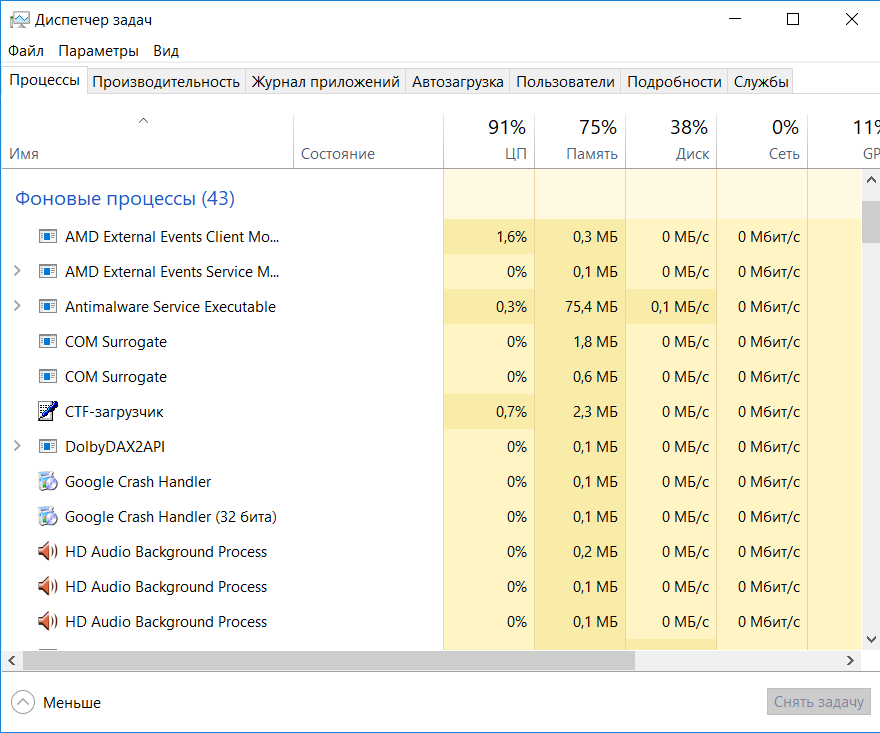This screenshot has width=880, height=733.
Task: Switch to the Производительность tab
Action: (166, 82)
